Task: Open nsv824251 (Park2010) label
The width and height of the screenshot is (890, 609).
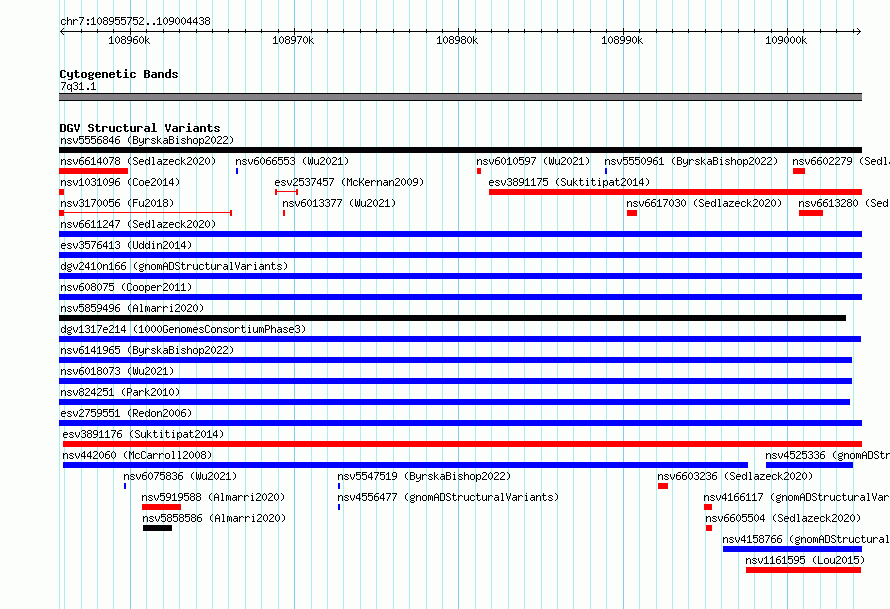Action: (120, 392)
